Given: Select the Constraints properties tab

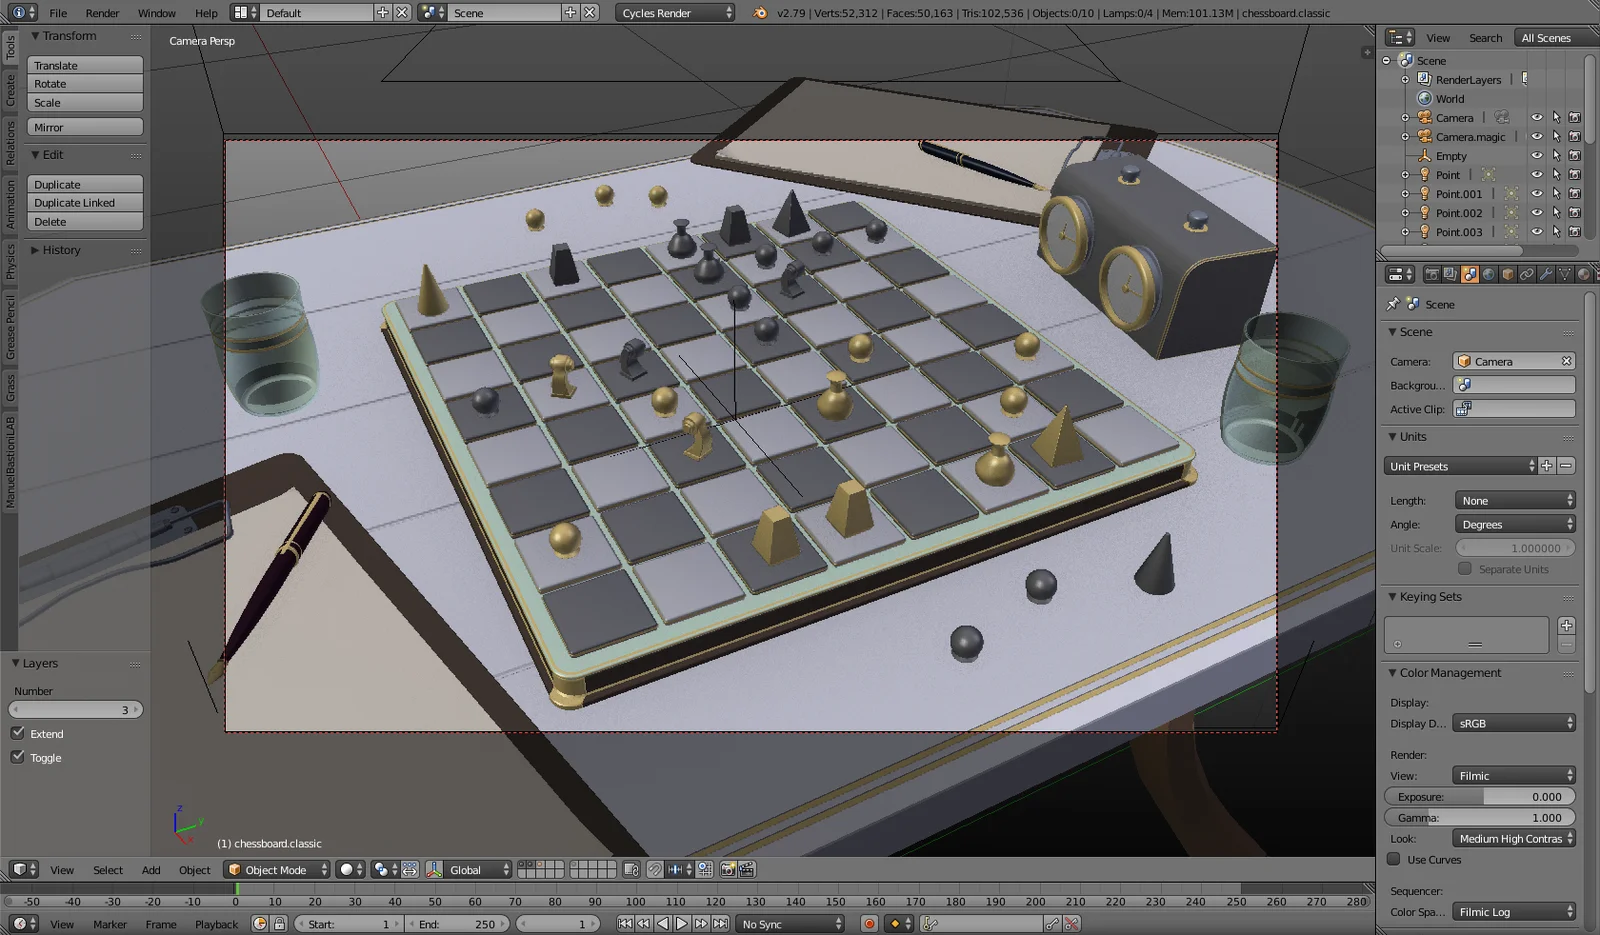Looking at the screenshot, I should tap(1527, 273).
